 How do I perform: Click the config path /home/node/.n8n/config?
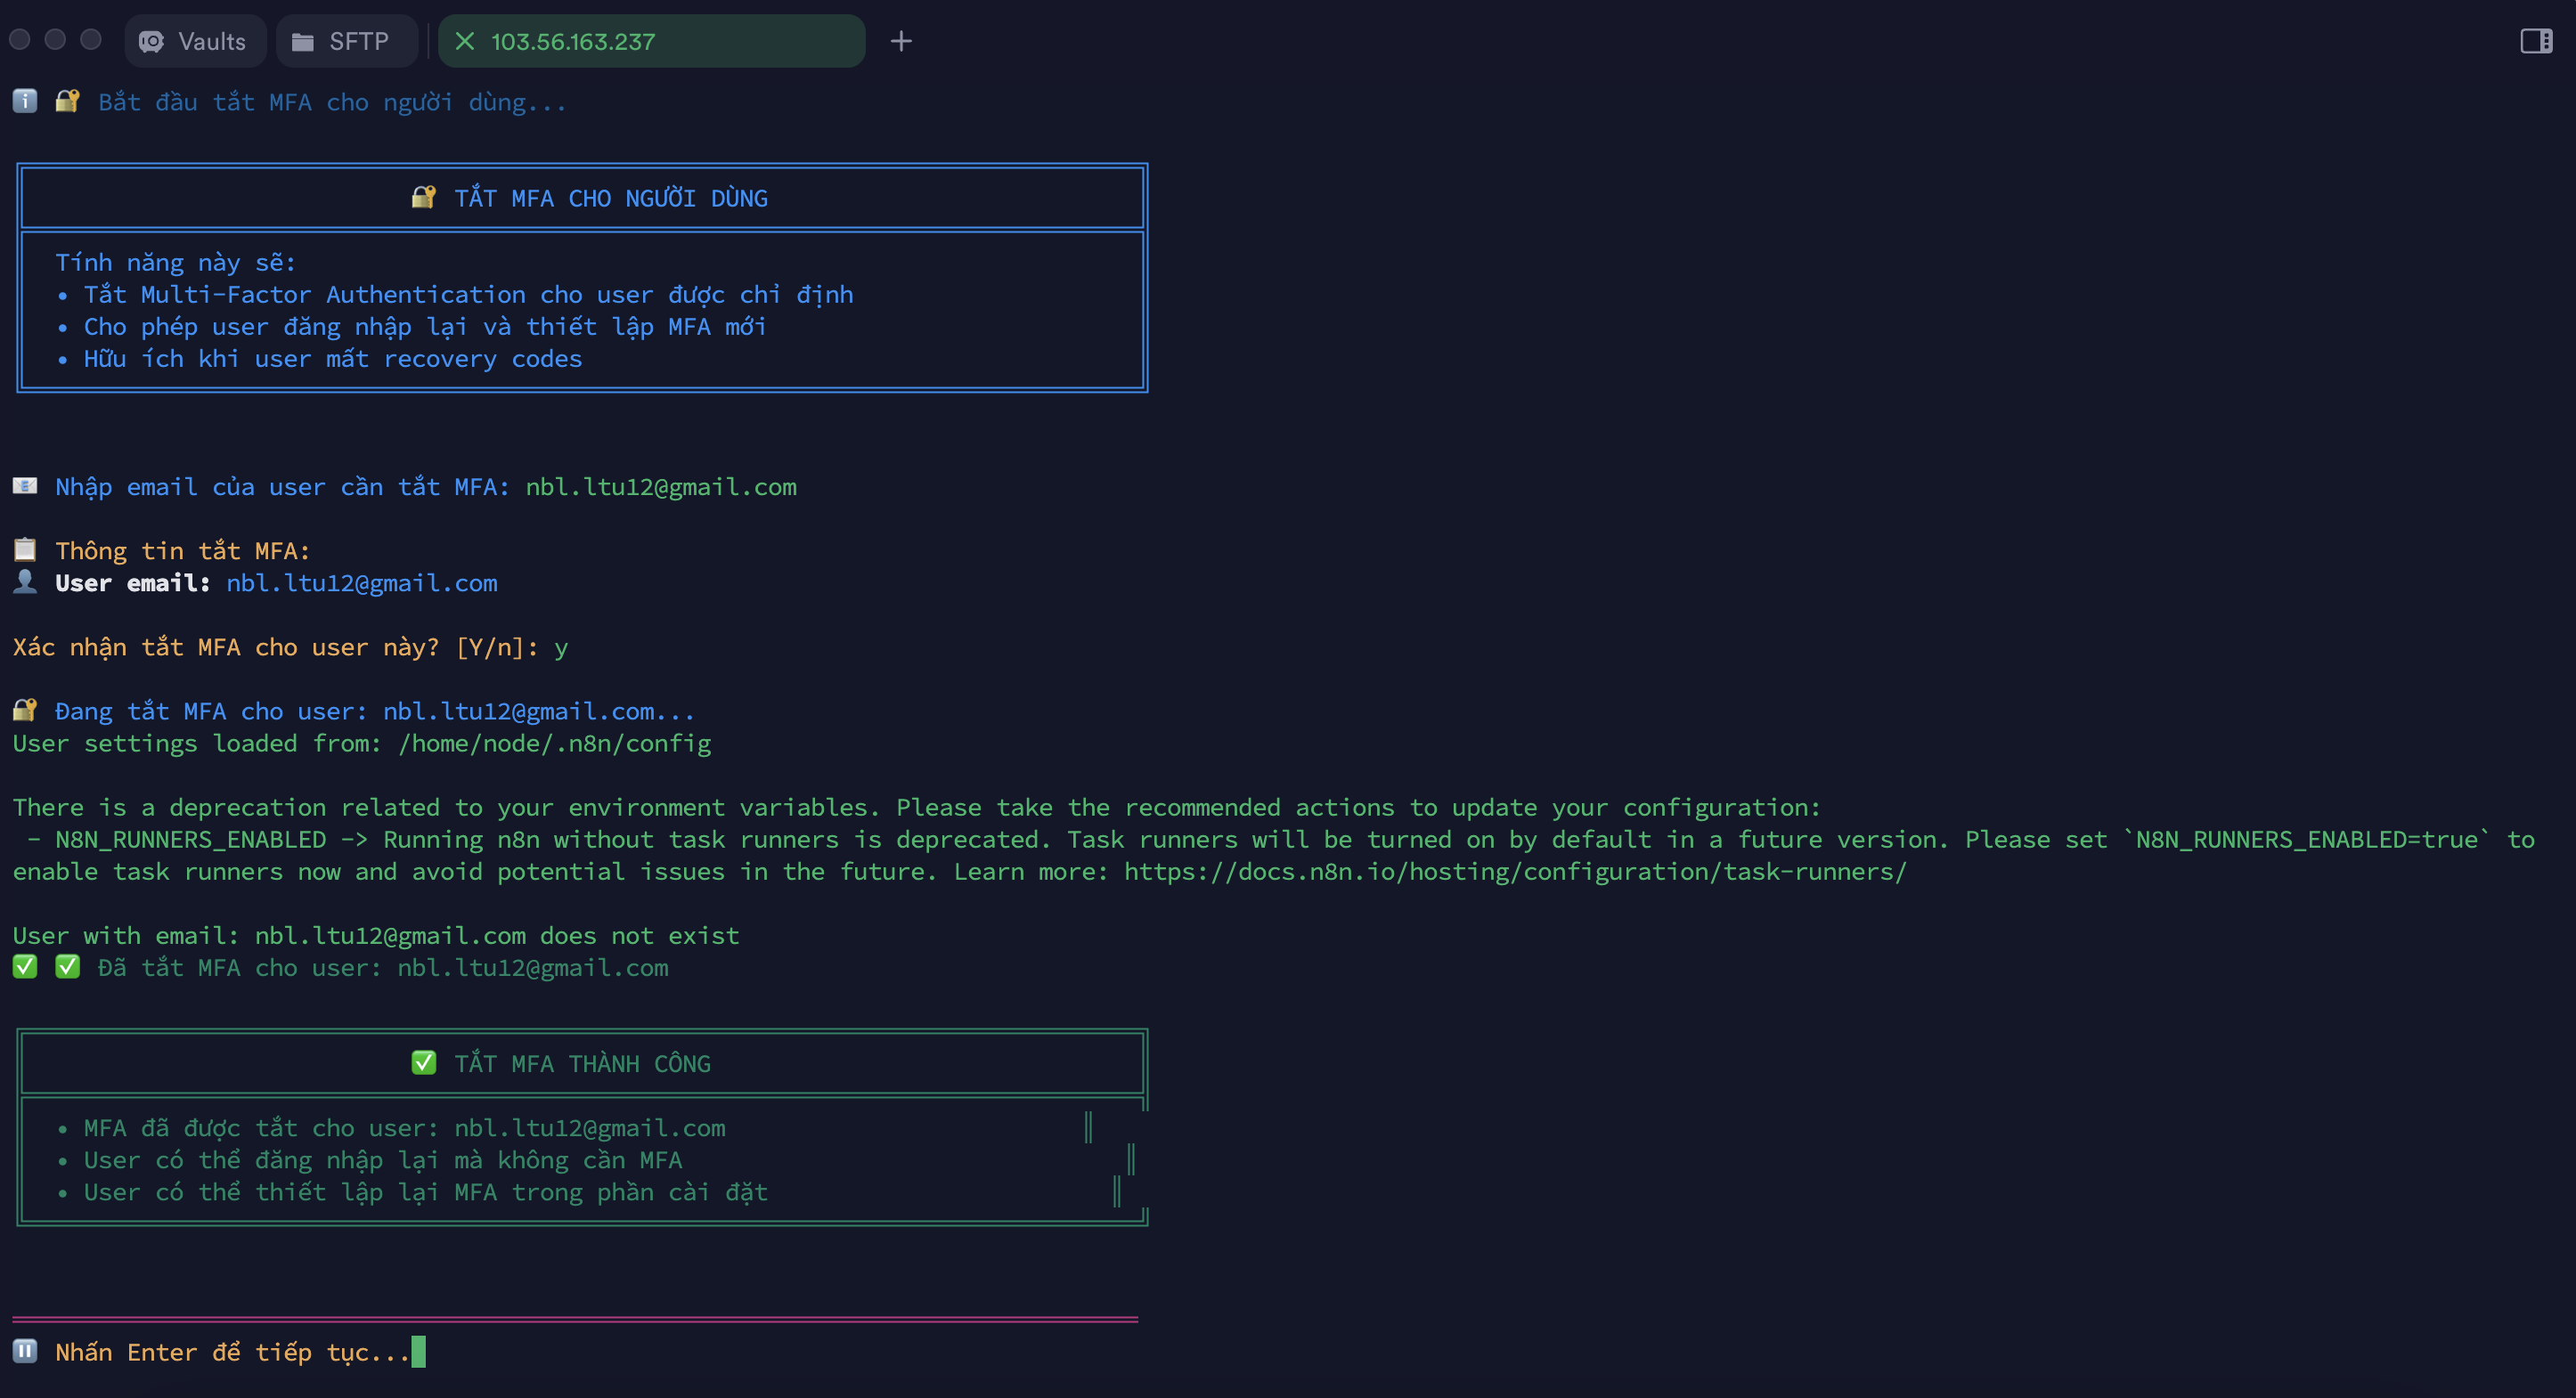(x=555, y=743)
